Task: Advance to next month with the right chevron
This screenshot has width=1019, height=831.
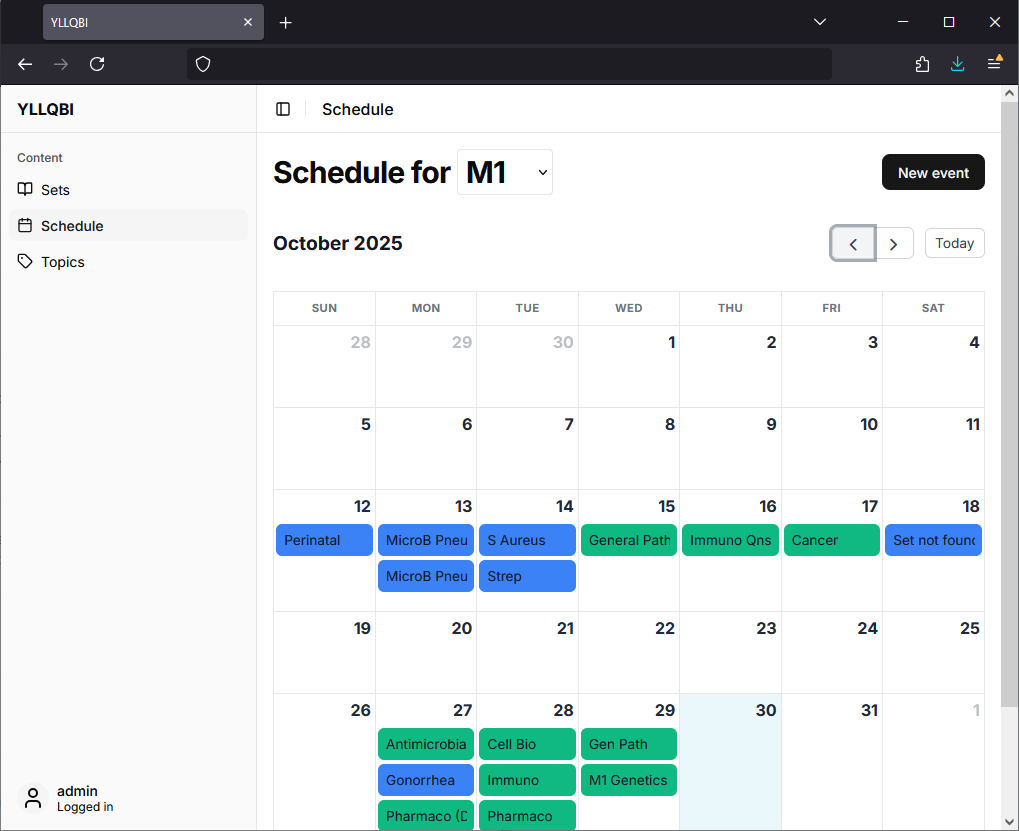Action: 894,243
